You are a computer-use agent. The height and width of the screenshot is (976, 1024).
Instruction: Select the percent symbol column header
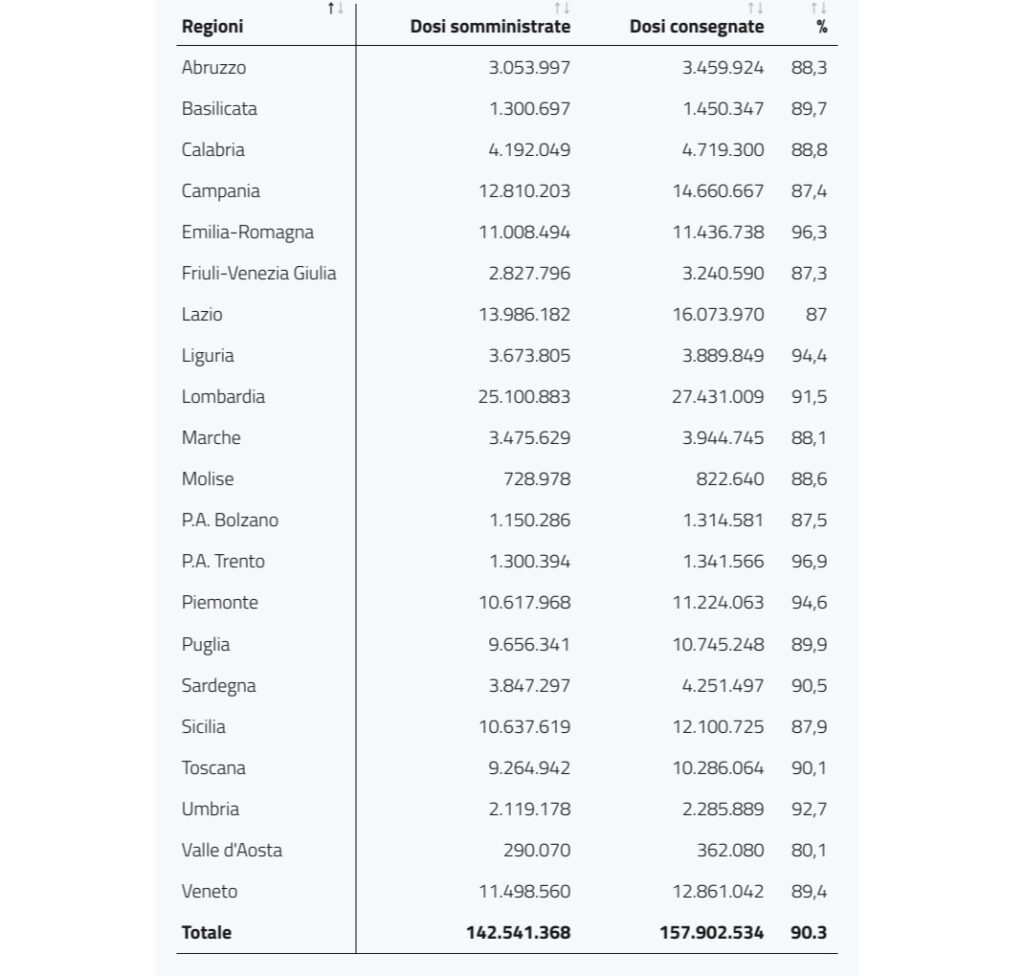822,27
